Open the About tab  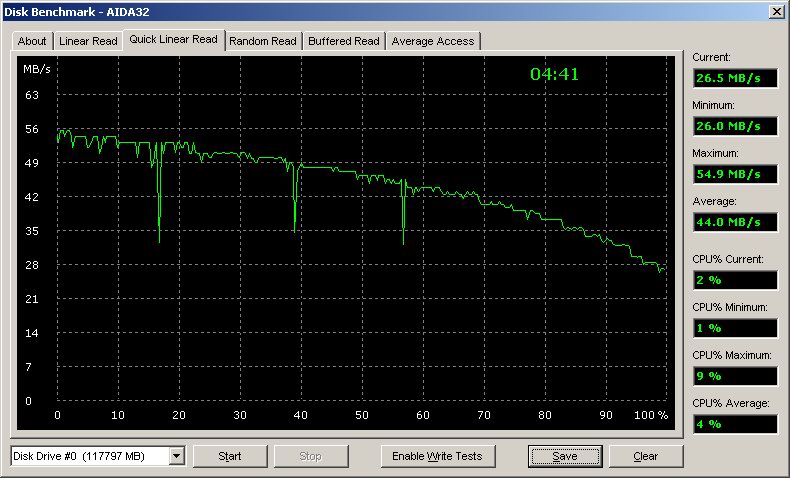(32, 41)
